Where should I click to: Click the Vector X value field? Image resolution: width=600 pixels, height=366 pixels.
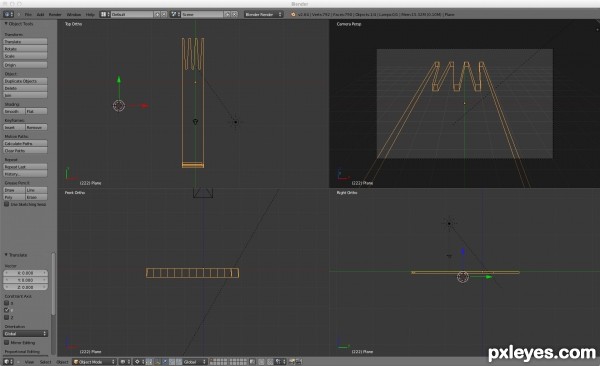tap(25, 273)
